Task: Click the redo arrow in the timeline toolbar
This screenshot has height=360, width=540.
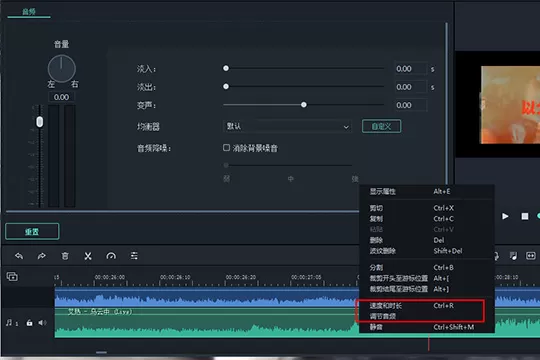Action: pos(42,256)
